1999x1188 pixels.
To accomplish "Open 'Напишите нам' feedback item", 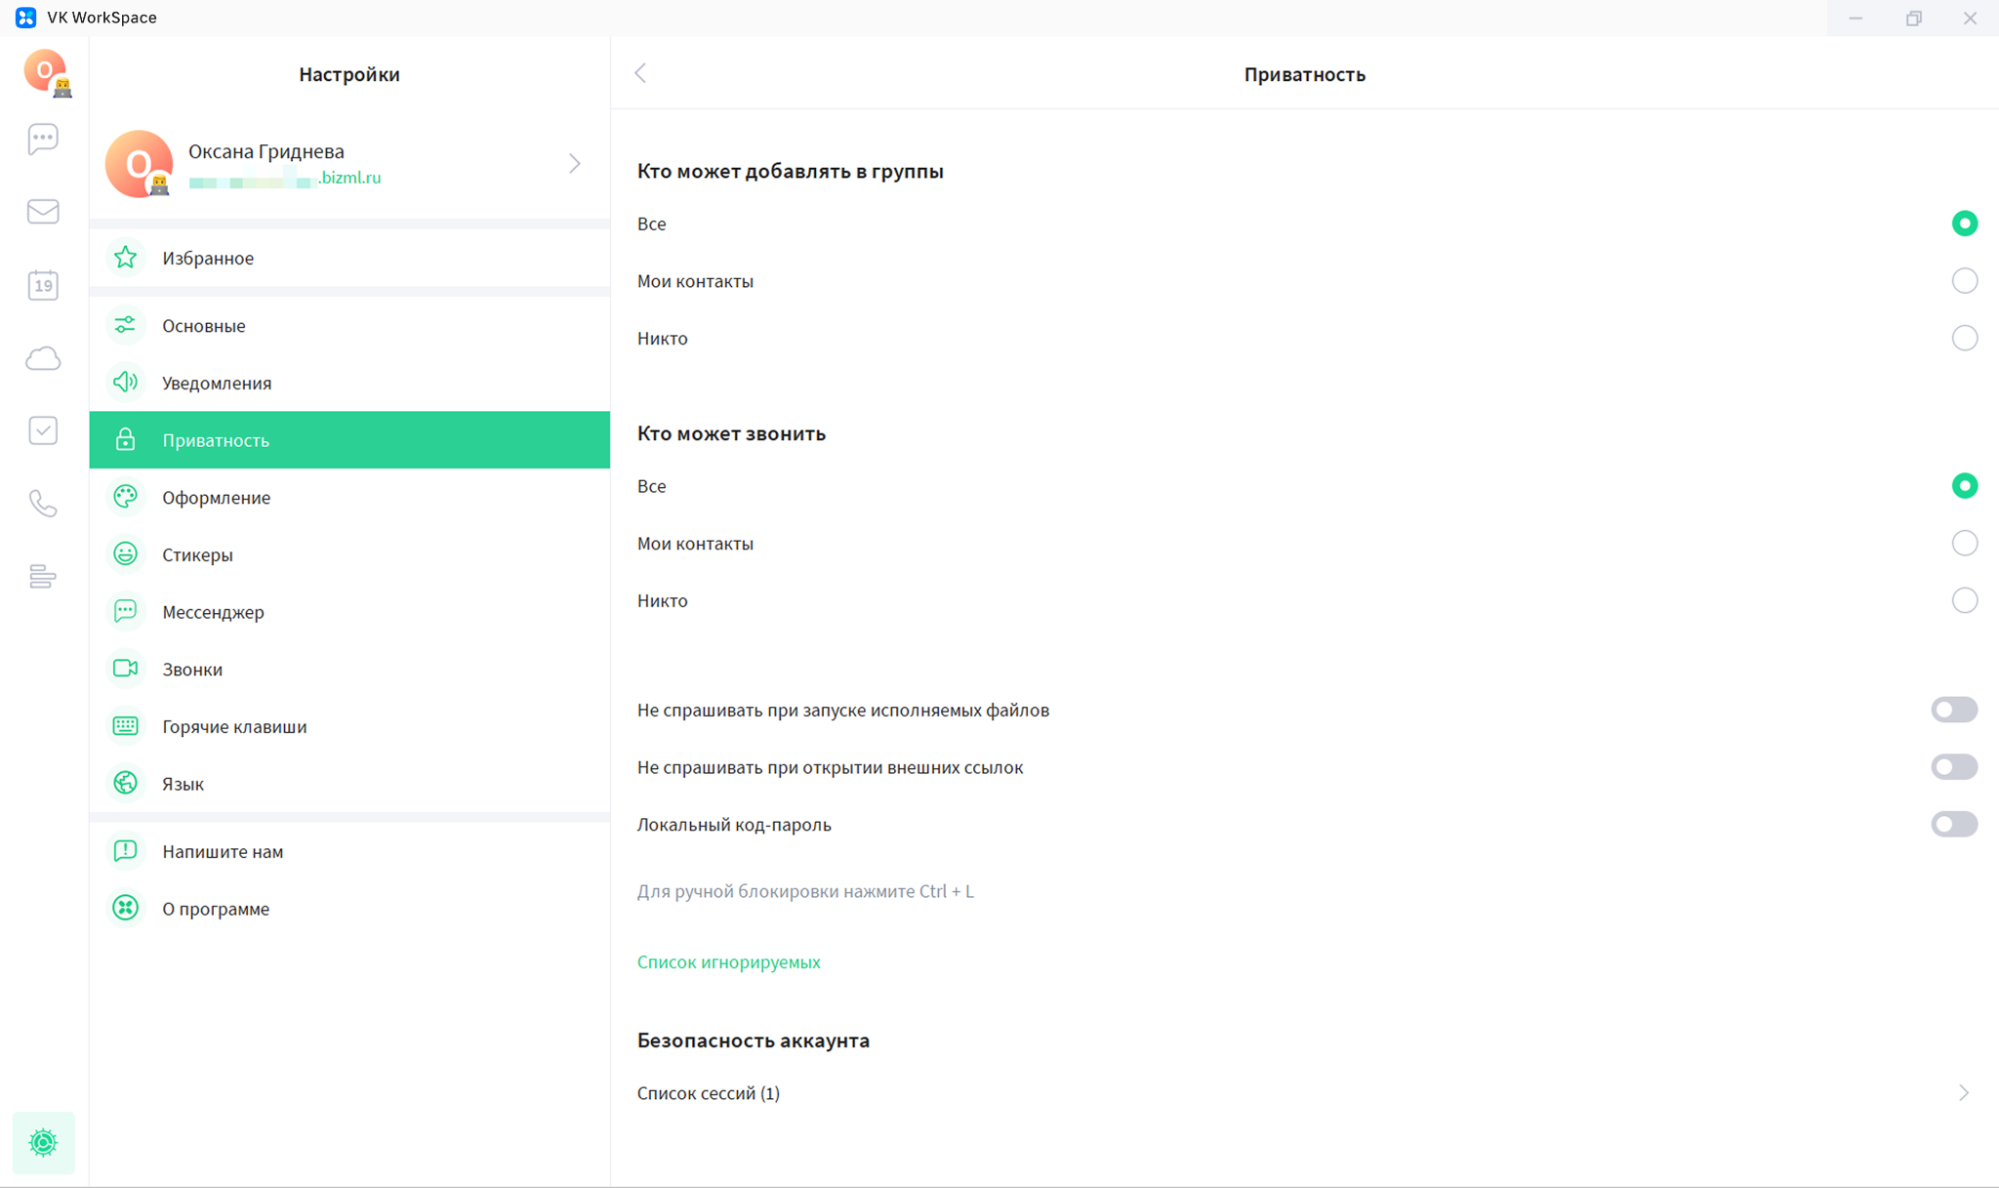I will (222, 852).
